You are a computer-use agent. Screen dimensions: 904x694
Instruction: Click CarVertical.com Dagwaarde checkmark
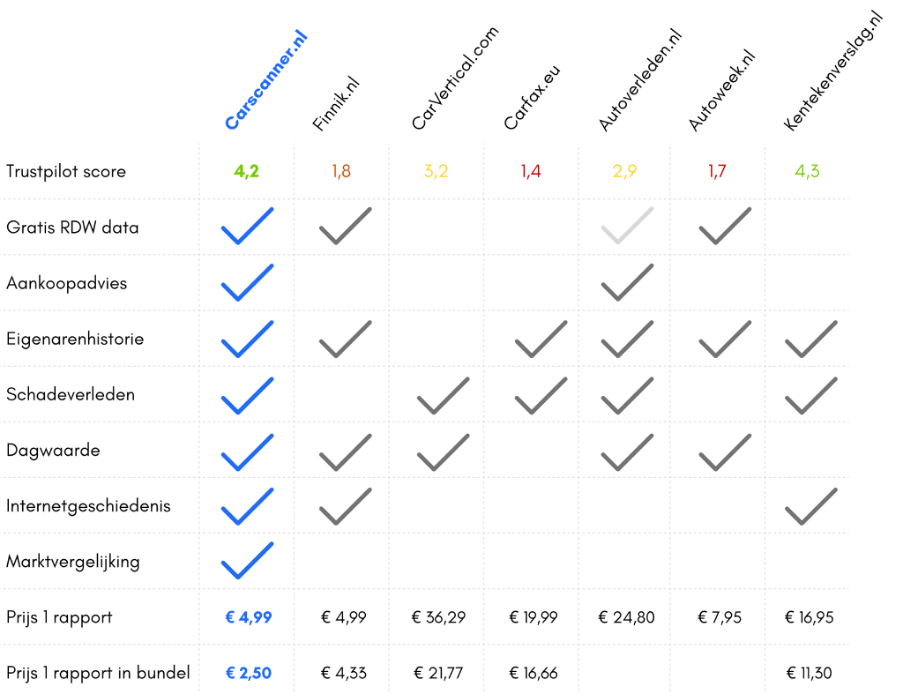click(x=443, y=451)
